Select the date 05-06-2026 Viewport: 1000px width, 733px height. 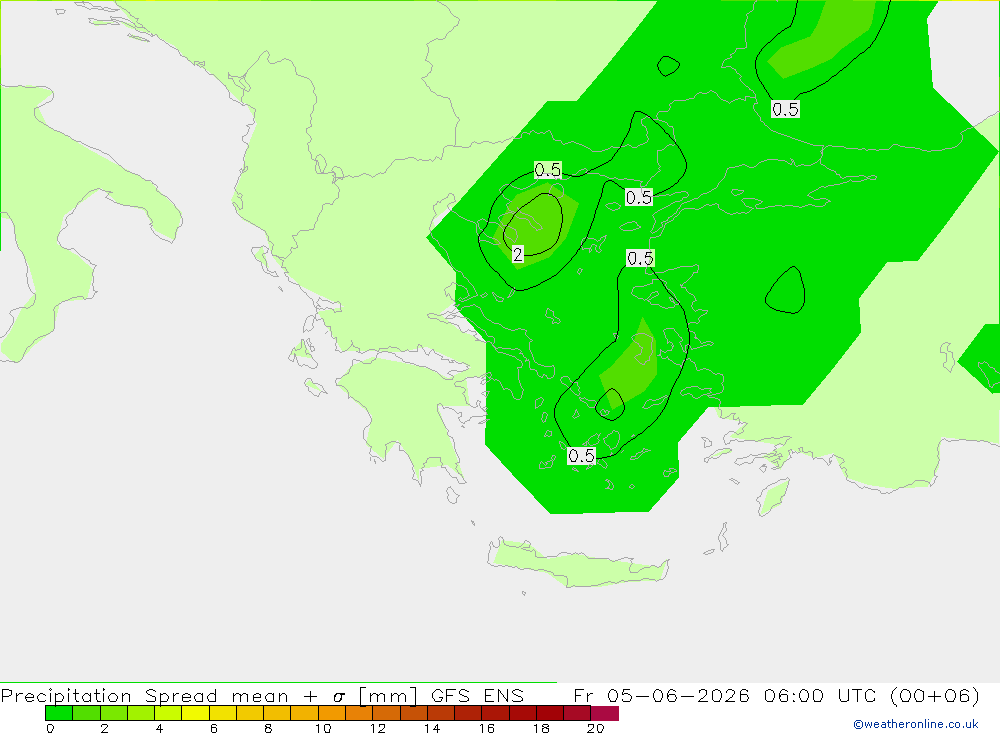pyautogui.click(x=677, y=695)
